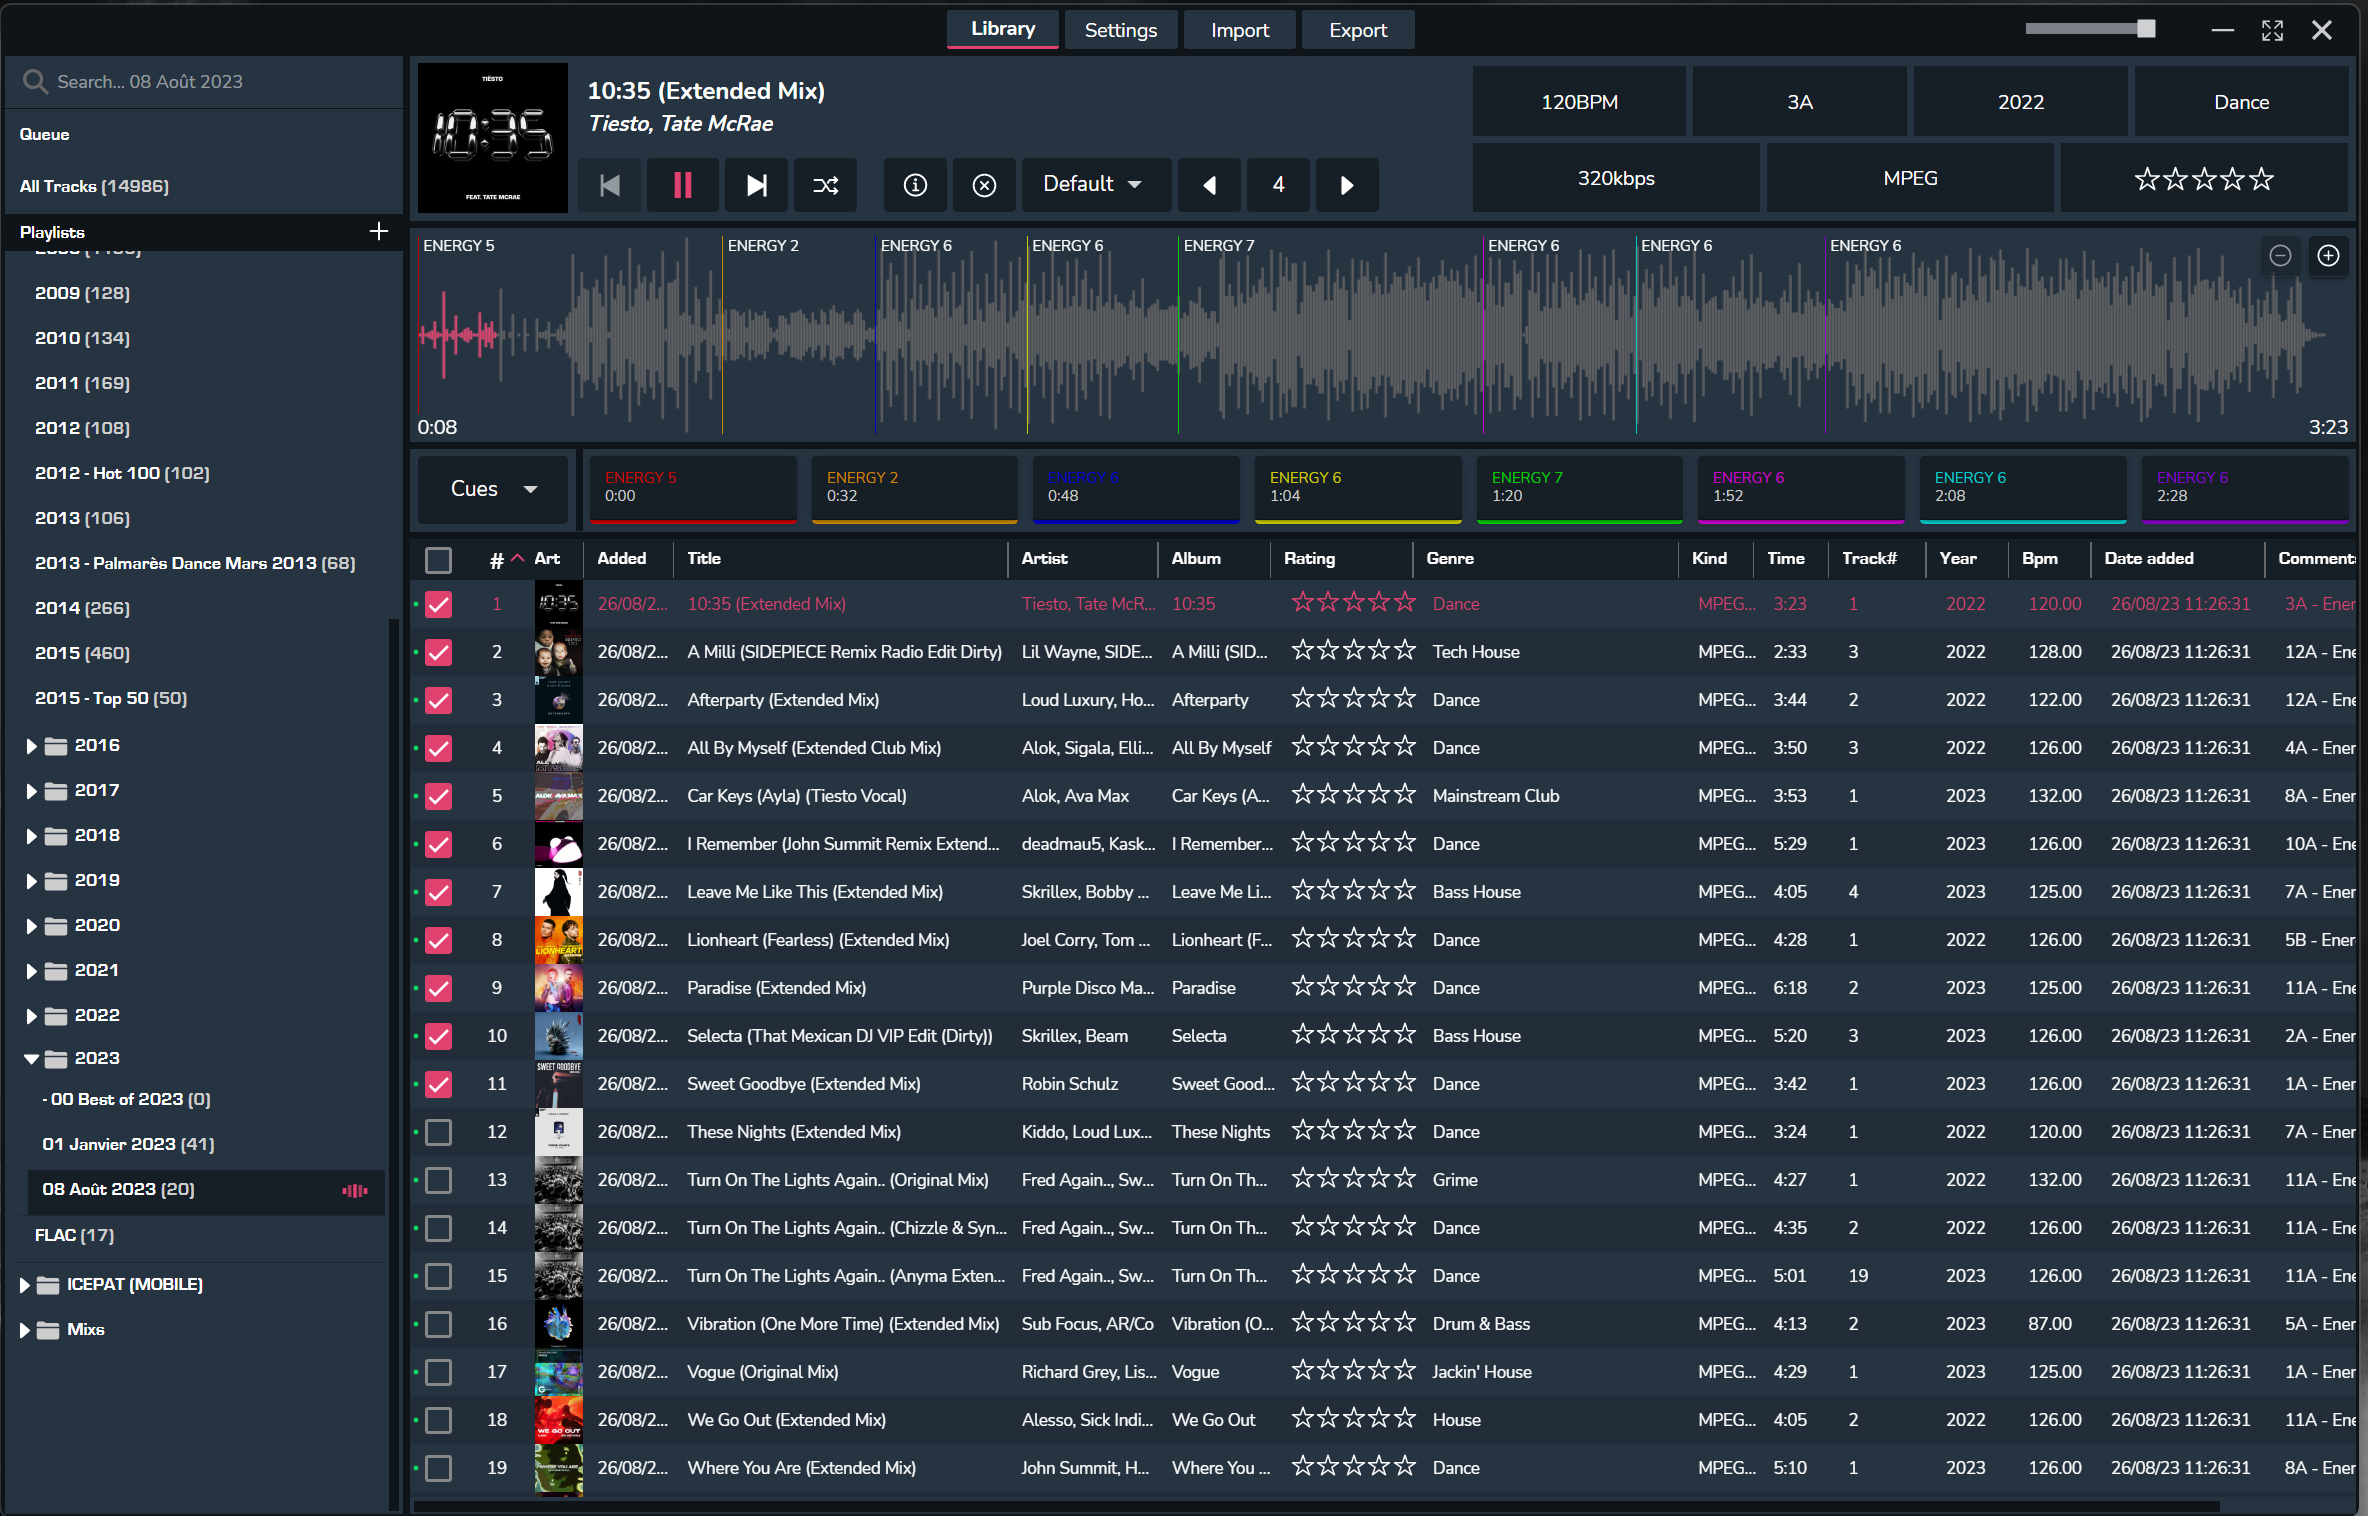Open the Export tab
This screenshot has height=1516, width=2368.
point(1357,30)
